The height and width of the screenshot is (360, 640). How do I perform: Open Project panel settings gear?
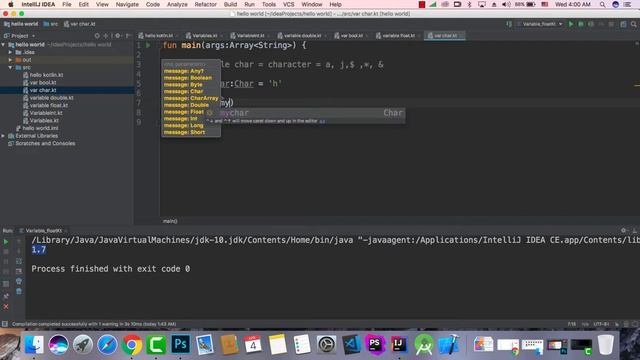point(118,36)
